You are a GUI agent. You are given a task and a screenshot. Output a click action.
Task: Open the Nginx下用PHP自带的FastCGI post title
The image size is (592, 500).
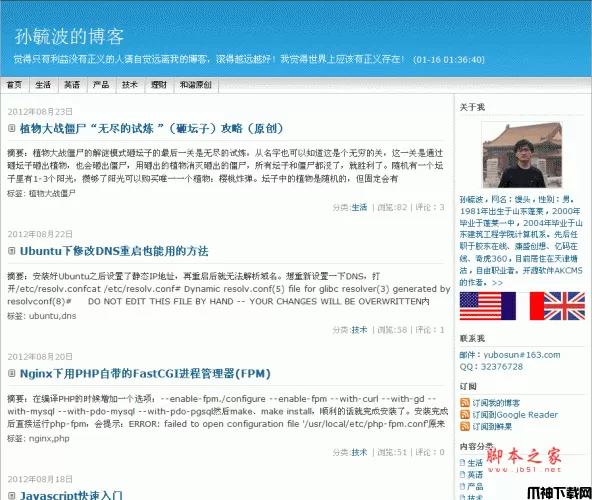point(145,373)
